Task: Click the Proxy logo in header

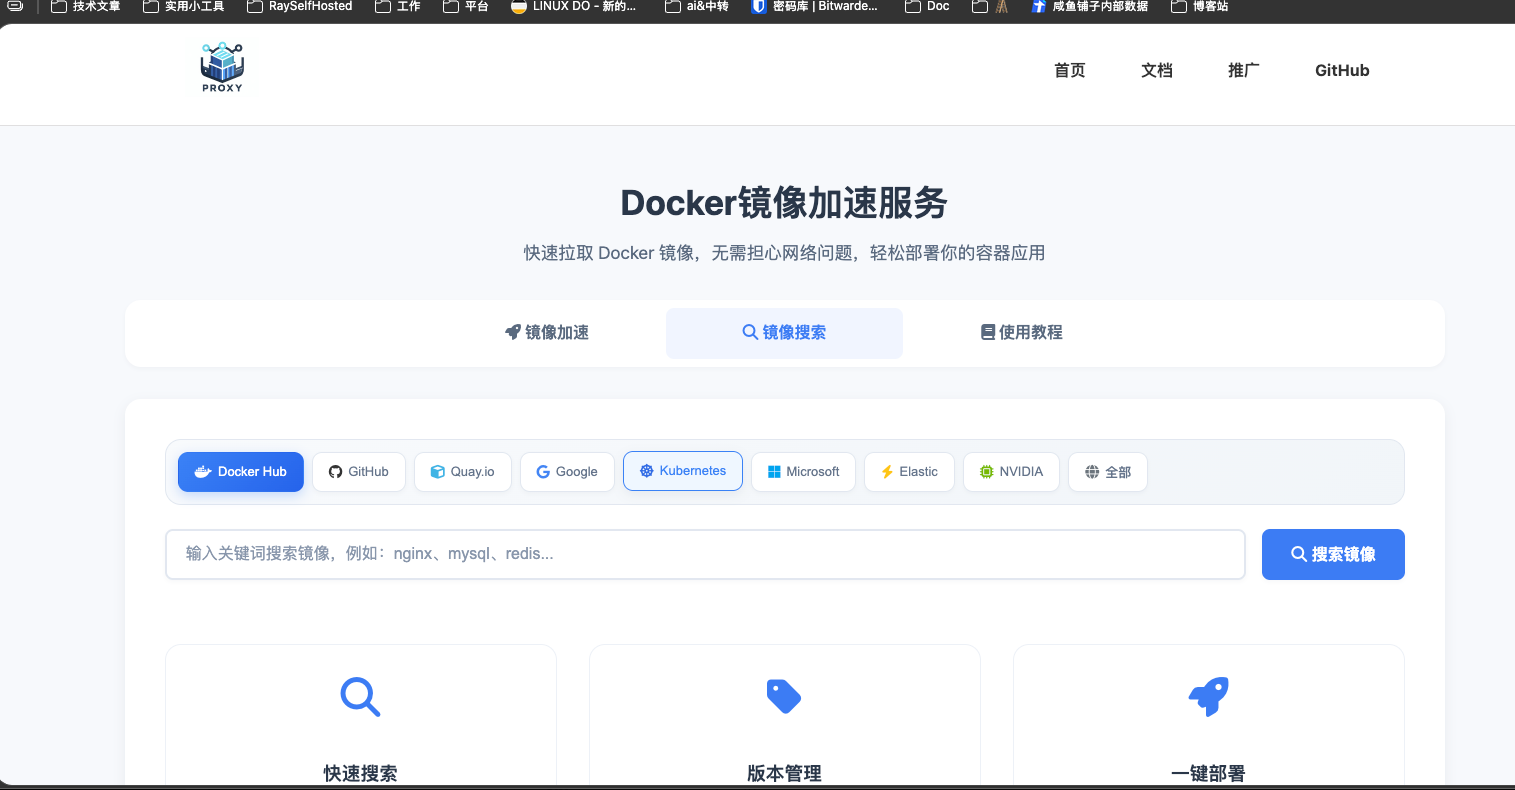Action: tap(222, 67)
